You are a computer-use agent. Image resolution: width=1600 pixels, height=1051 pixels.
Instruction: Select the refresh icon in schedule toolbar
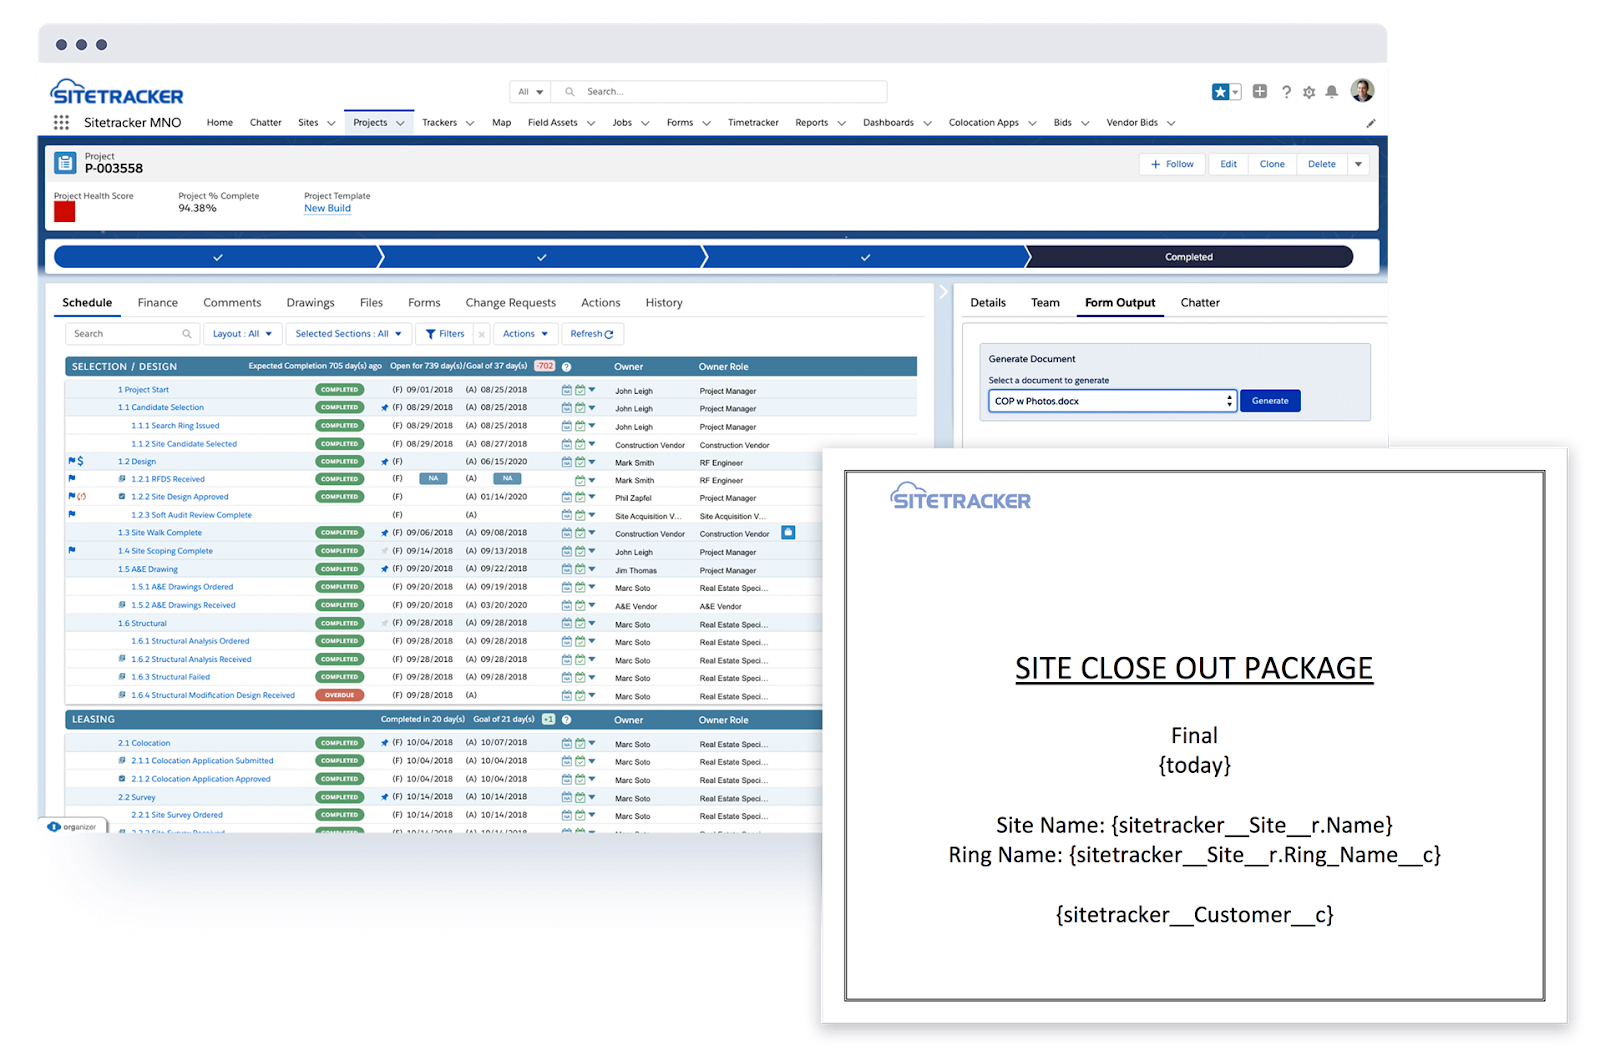609,334
